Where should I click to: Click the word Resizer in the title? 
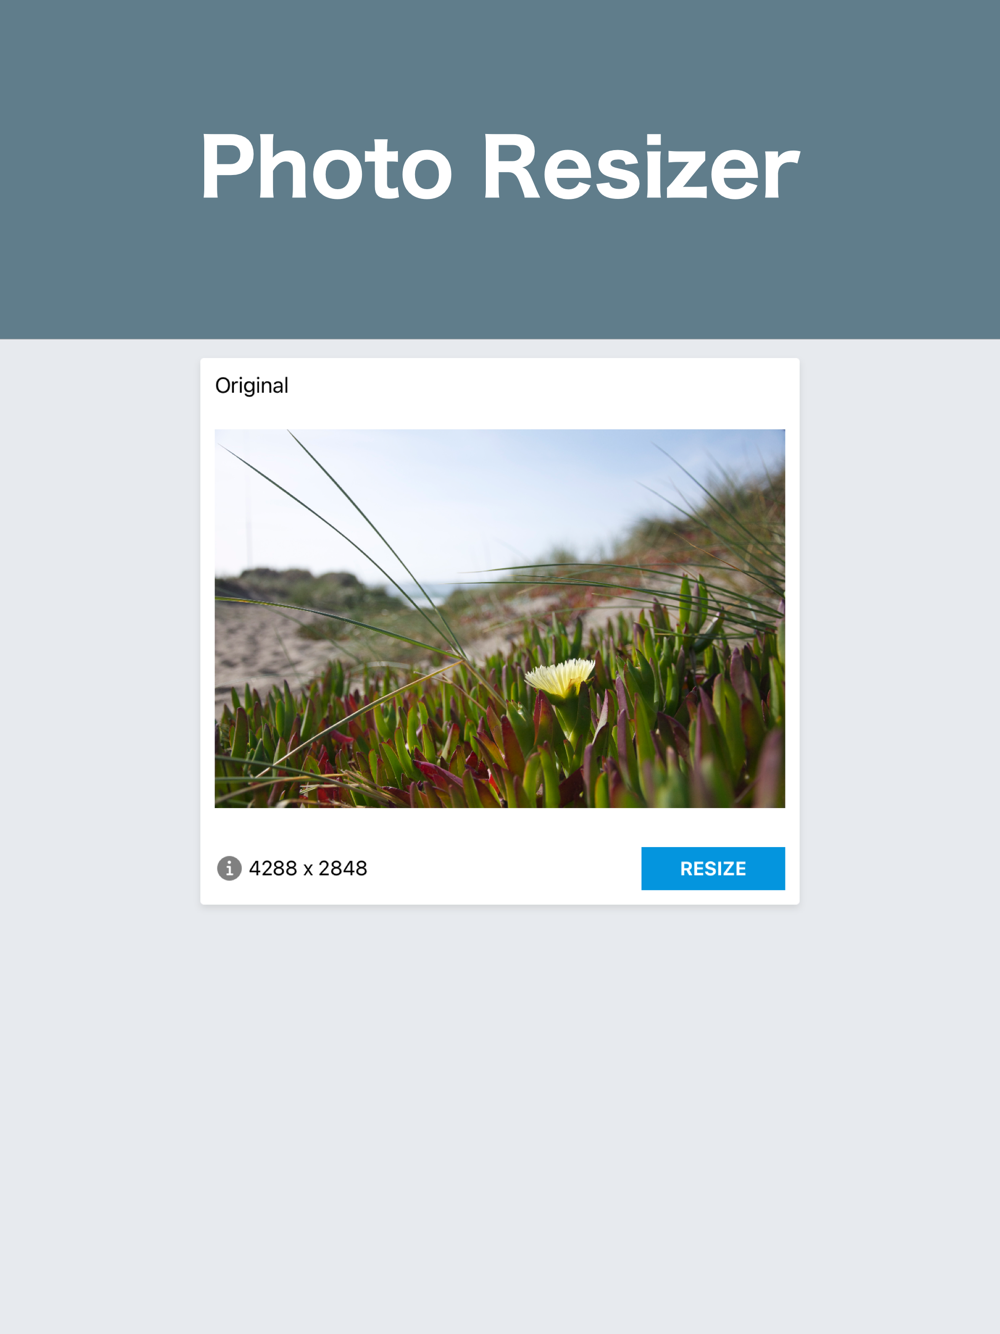(641, 167)
